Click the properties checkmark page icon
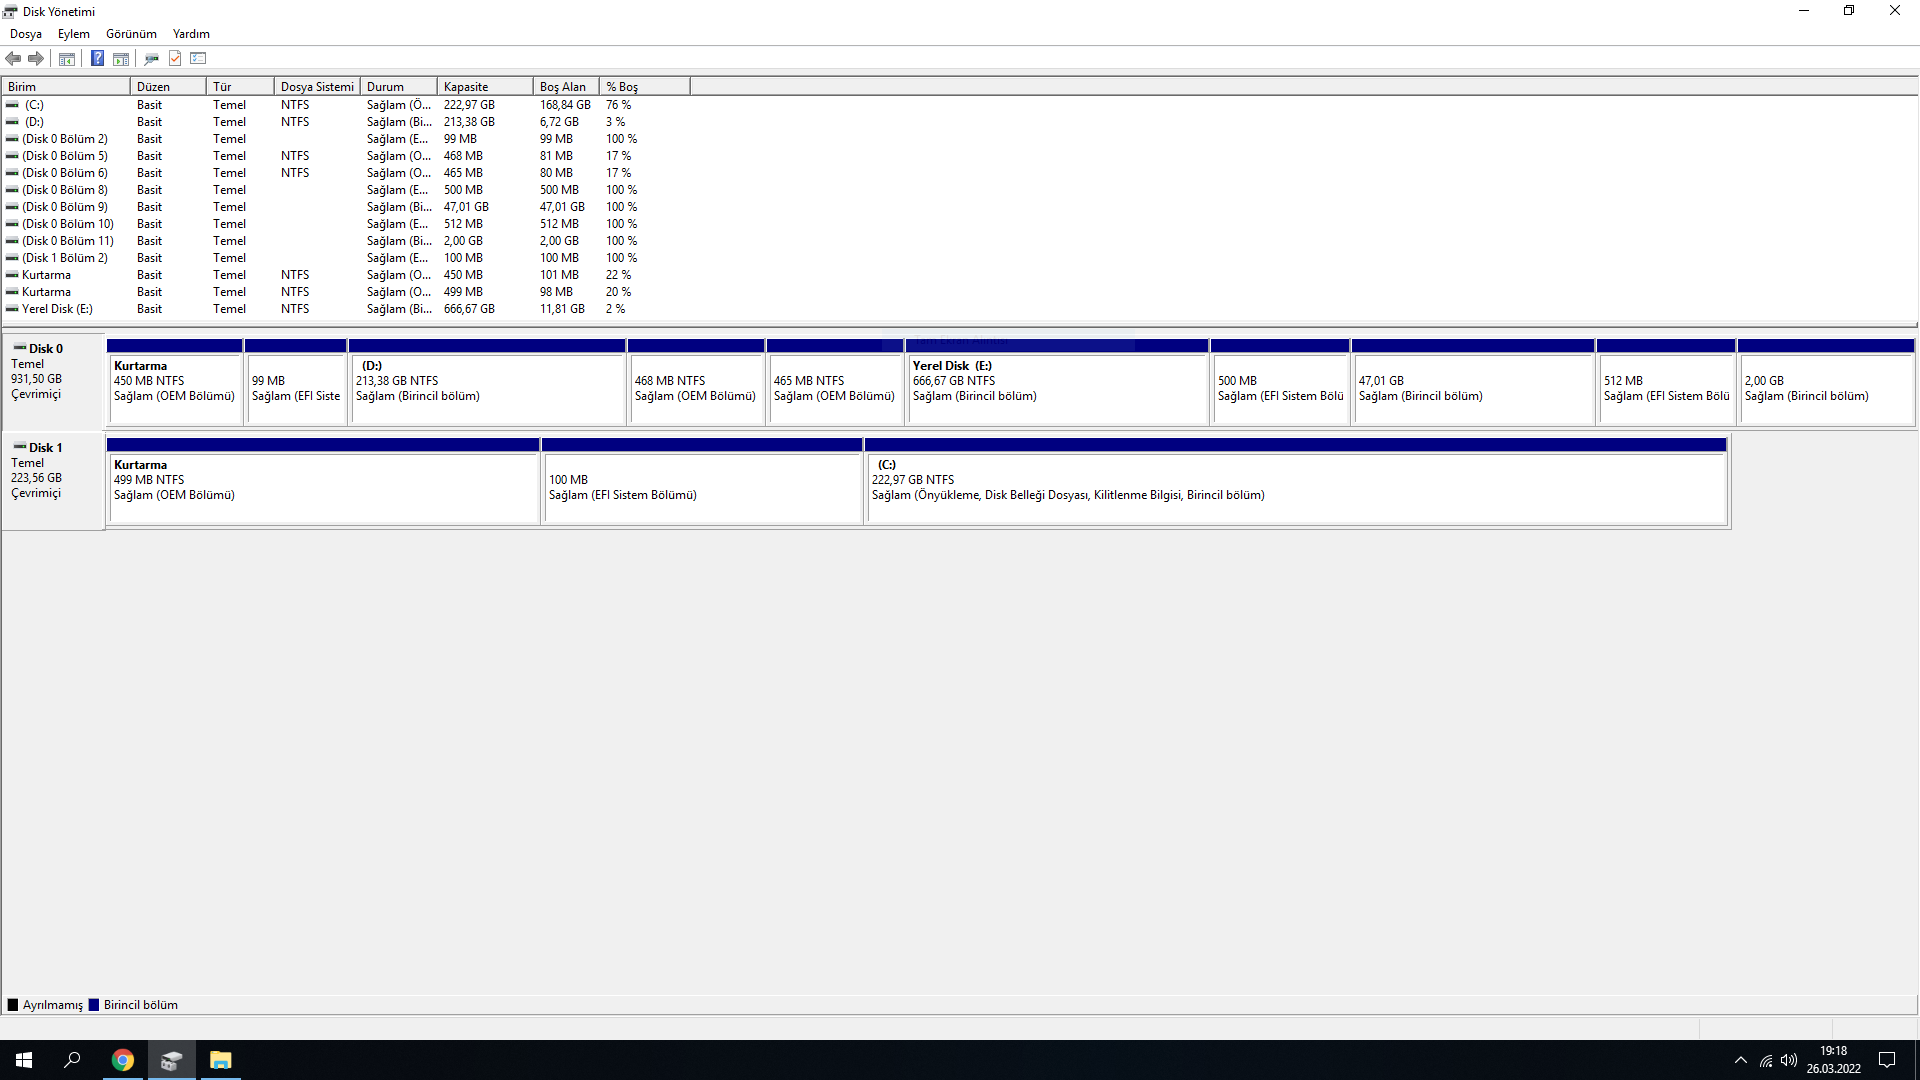Image resolution: width=1920 pixels, height=1080 pixels. point(175,59)
